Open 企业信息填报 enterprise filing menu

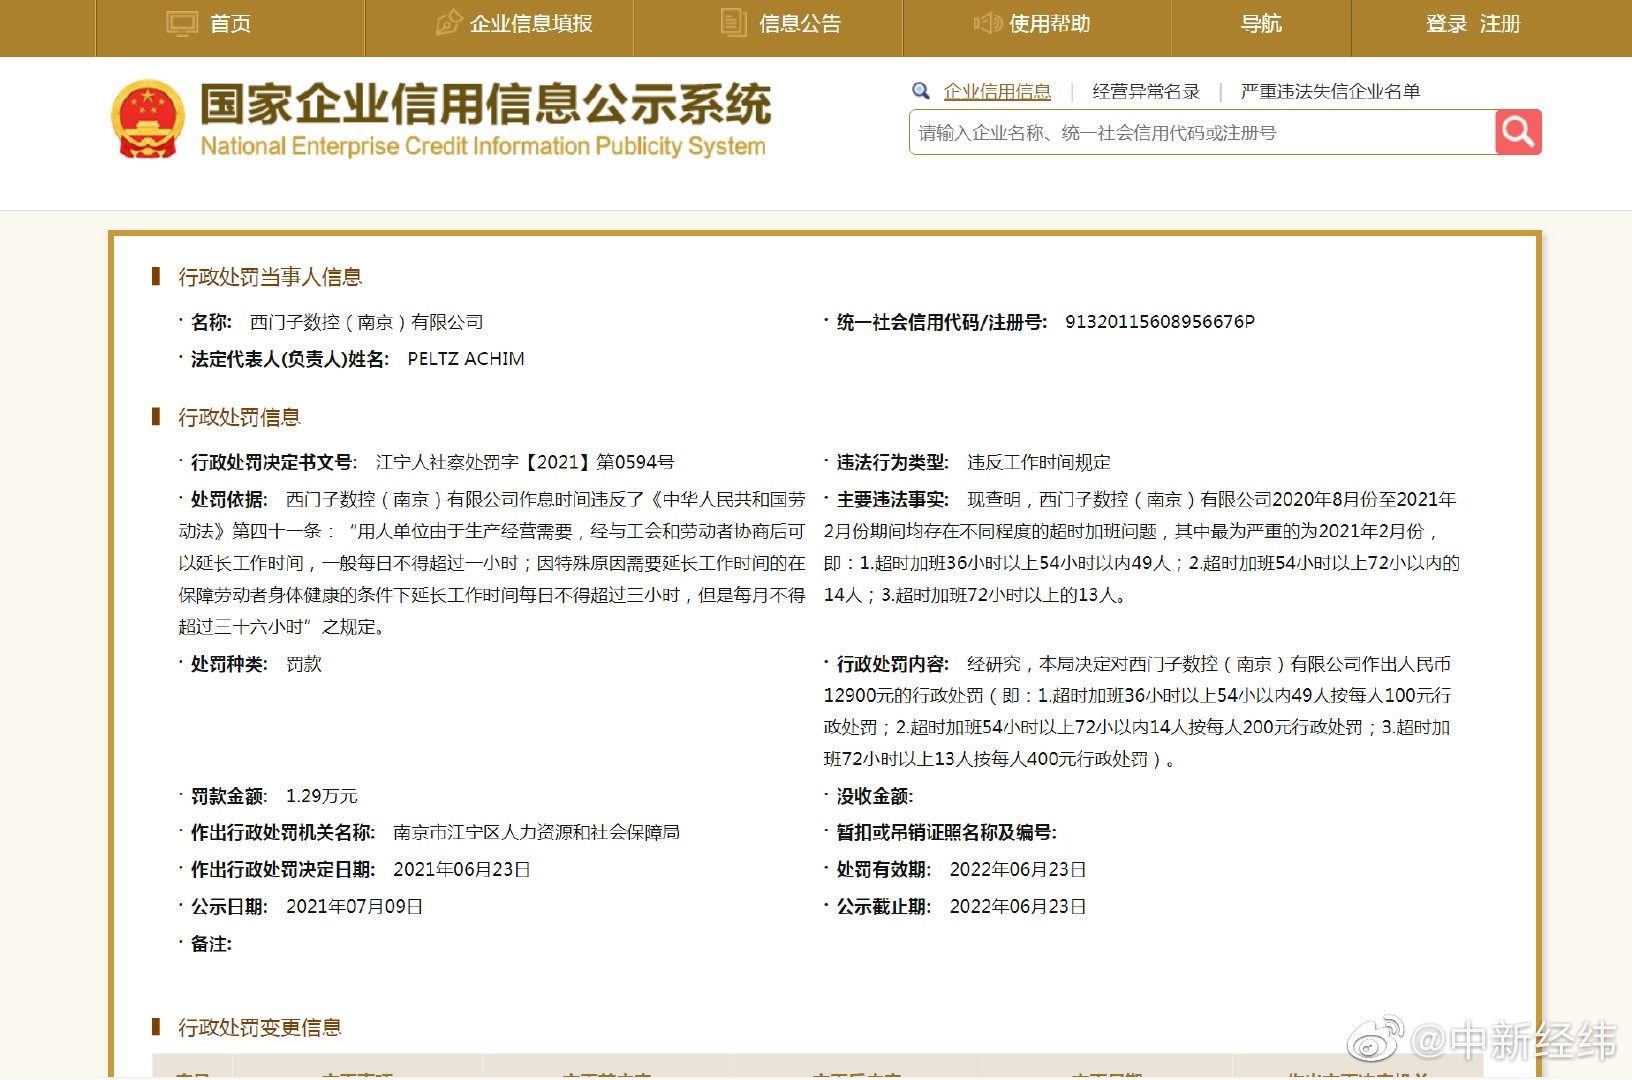[x=531, y=24]
